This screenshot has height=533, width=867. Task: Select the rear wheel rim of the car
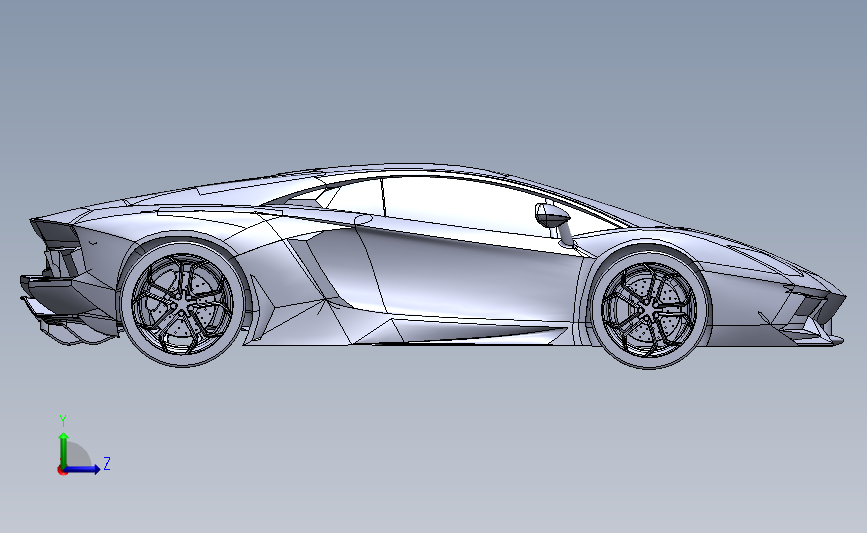[x=182, y=304]
